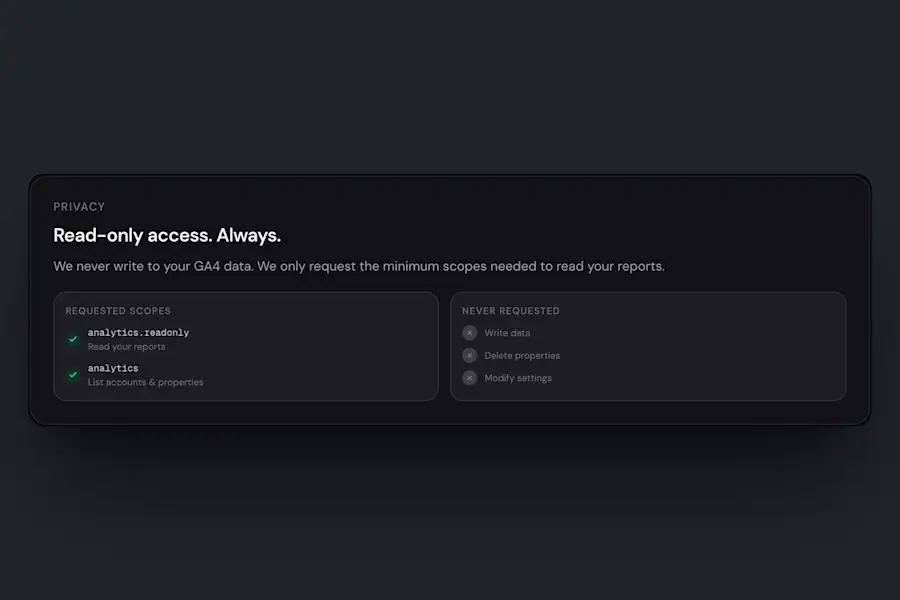
Task: Click green checkmark beside analytics.readonly scope
Action: 73,339
